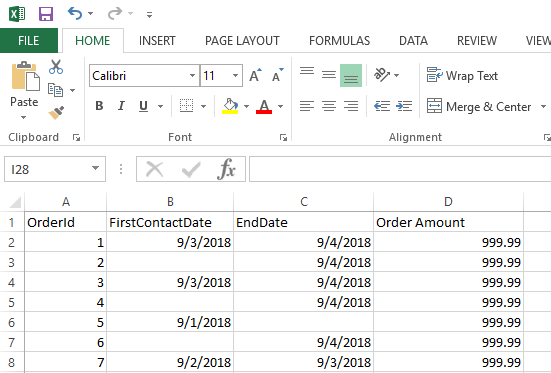Image resolution: width=551 pixels, height=373 pixels.
Task: Click the Redo arrow icon
Action: point(115,14)
